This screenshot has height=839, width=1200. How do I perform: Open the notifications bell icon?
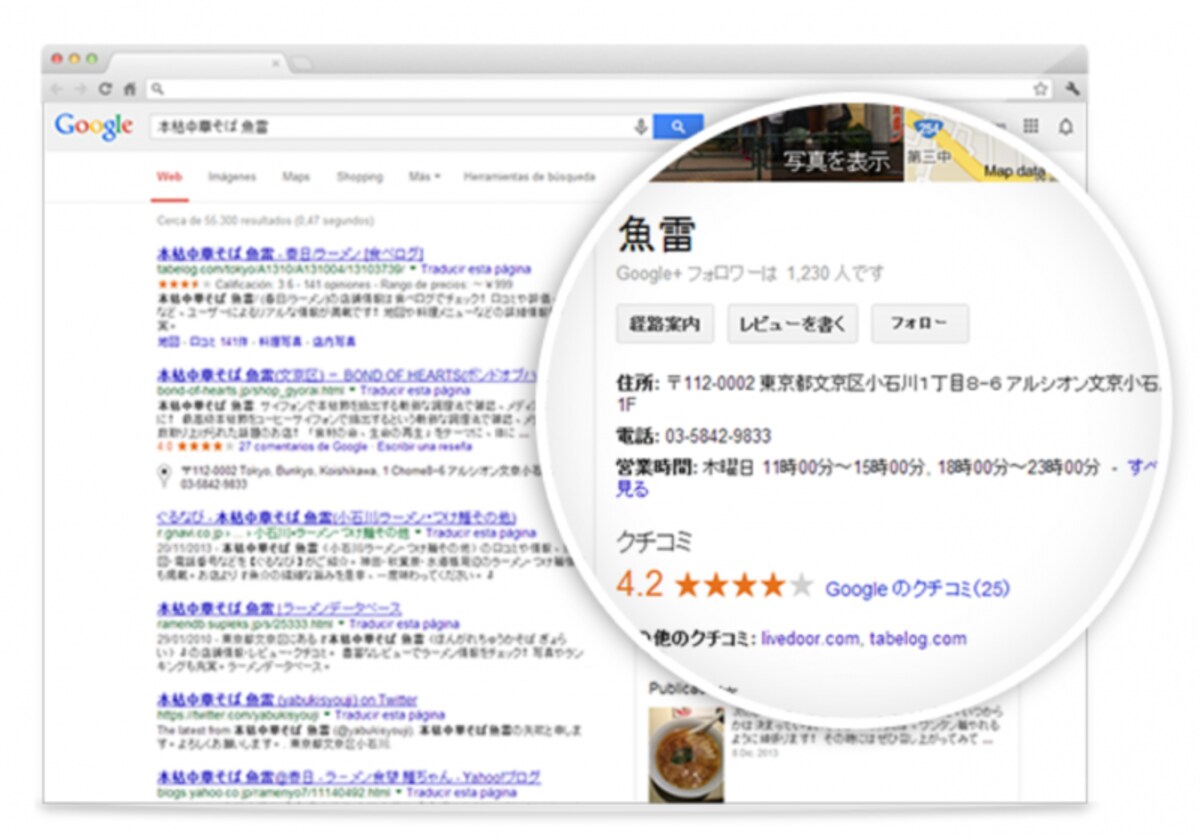(1066, 126)
